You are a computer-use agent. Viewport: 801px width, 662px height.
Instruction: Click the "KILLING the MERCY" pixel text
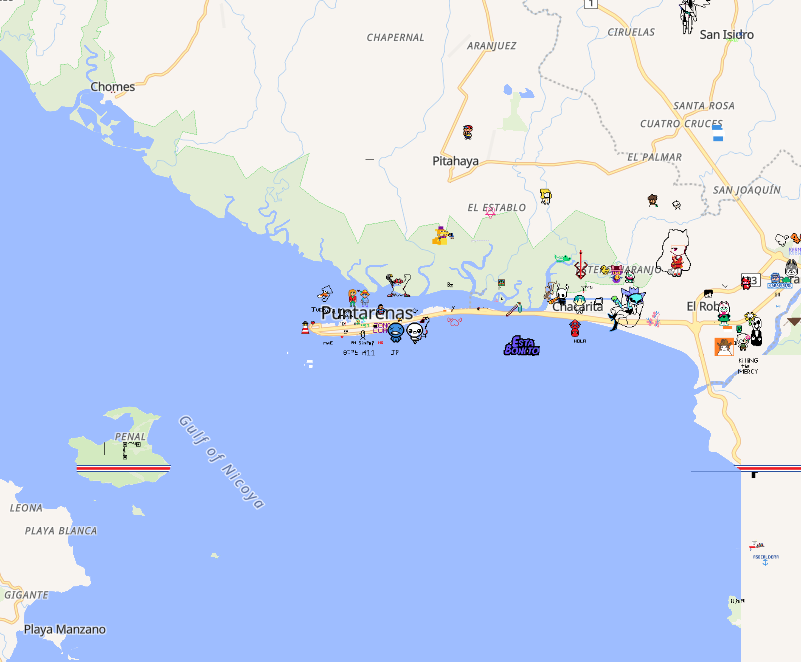(748, 366)
